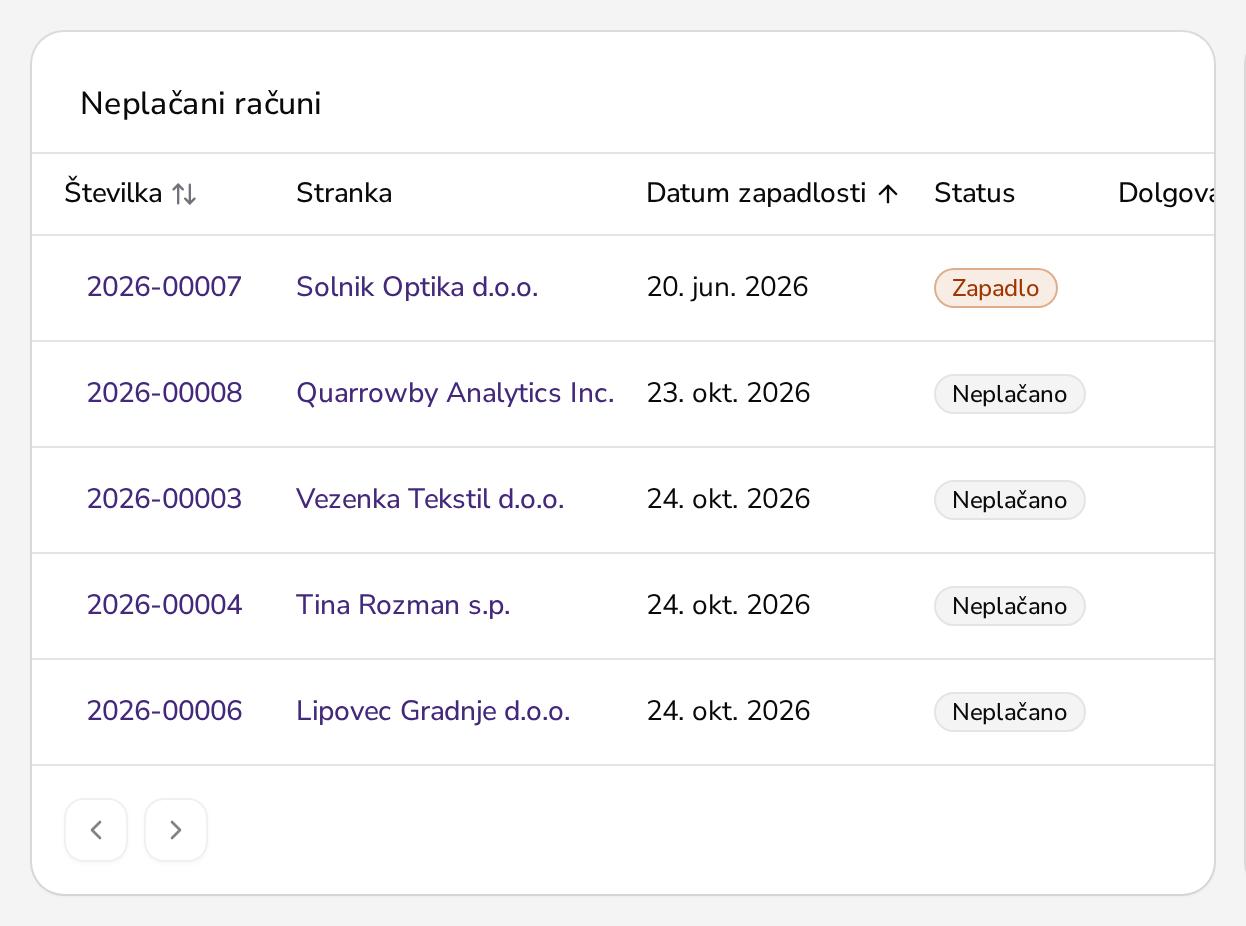Image resolution: width=1246 pixels, height=926 pixels.
Task: Open invoice 2026-00004
Action: [x=164, y=606]
